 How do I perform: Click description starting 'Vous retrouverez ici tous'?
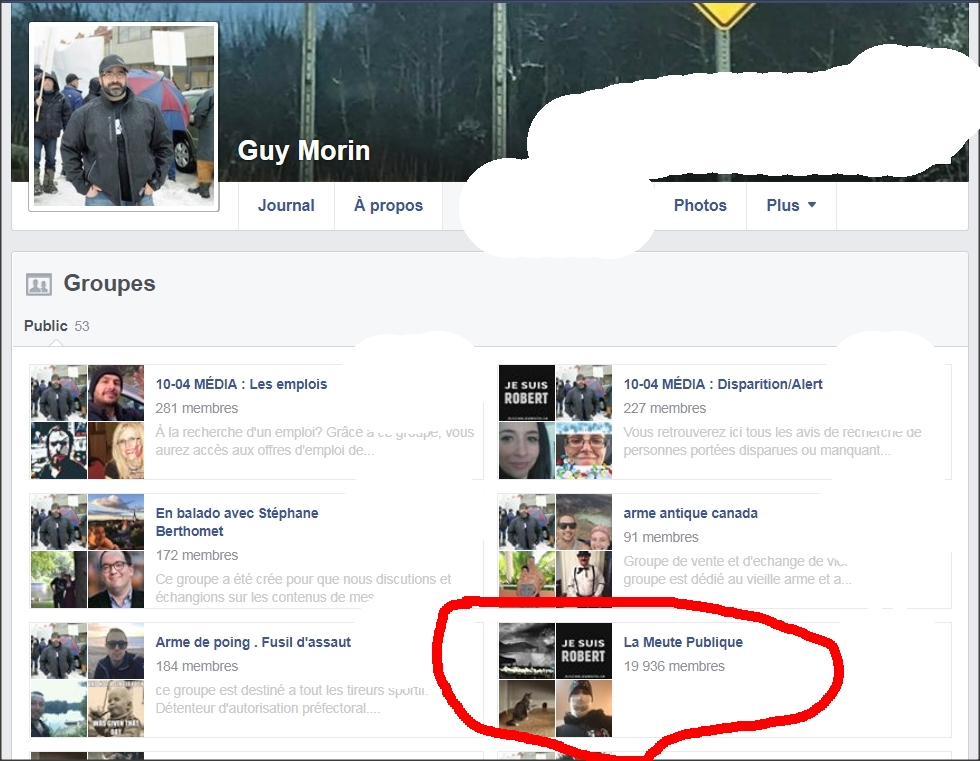[772, 441]
